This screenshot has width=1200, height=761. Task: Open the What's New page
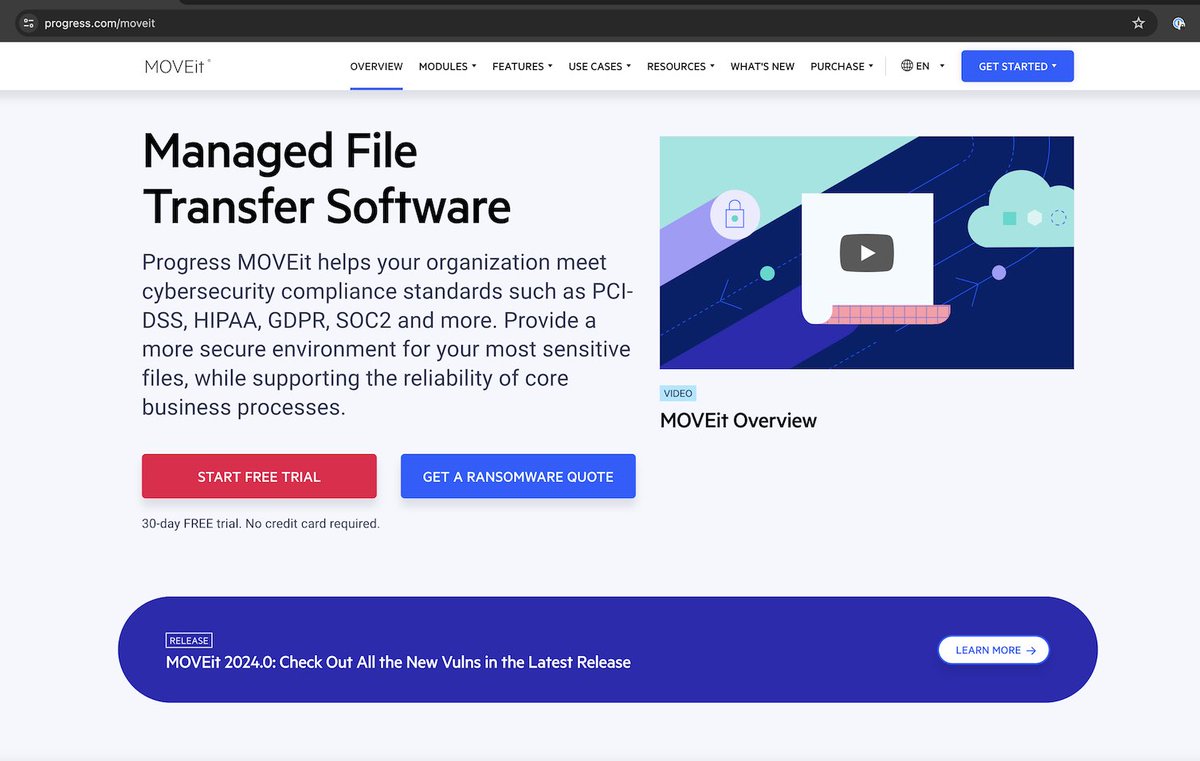click(x=762, y=66)
